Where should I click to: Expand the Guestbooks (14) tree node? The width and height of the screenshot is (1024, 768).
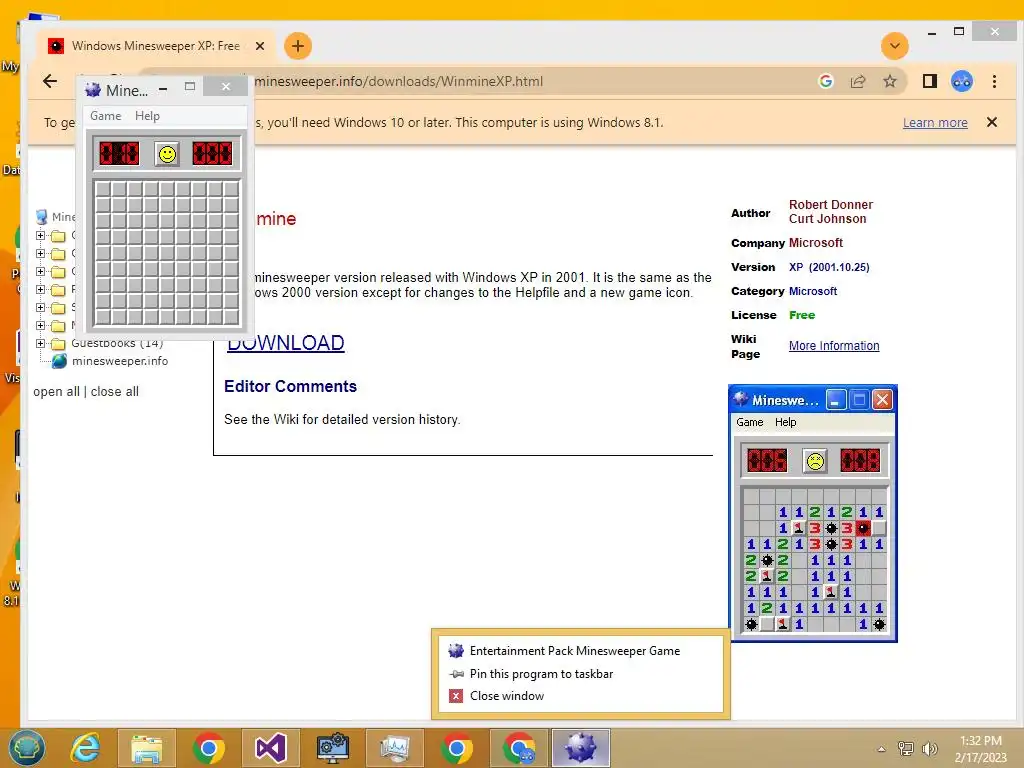(x=40, y=344)
